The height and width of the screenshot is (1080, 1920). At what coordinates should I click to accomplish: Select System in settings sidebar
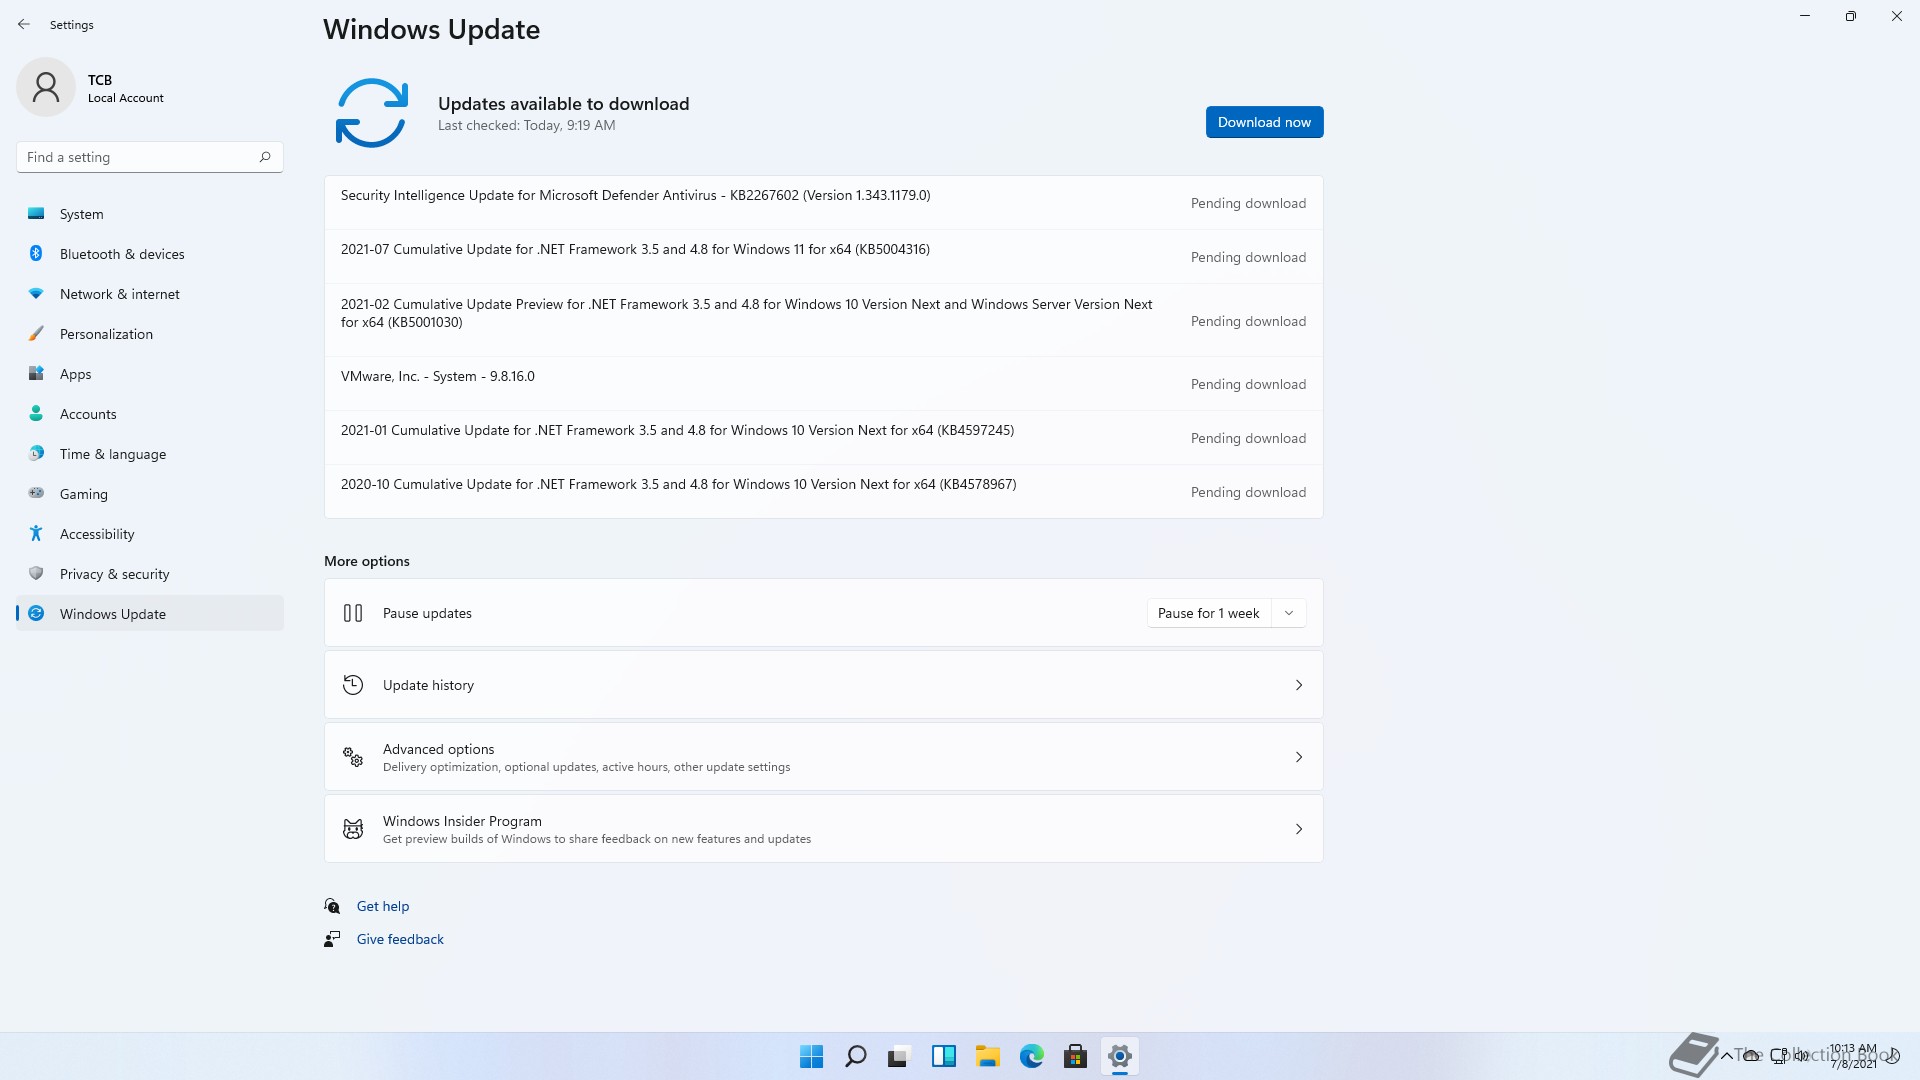point(150,214)
